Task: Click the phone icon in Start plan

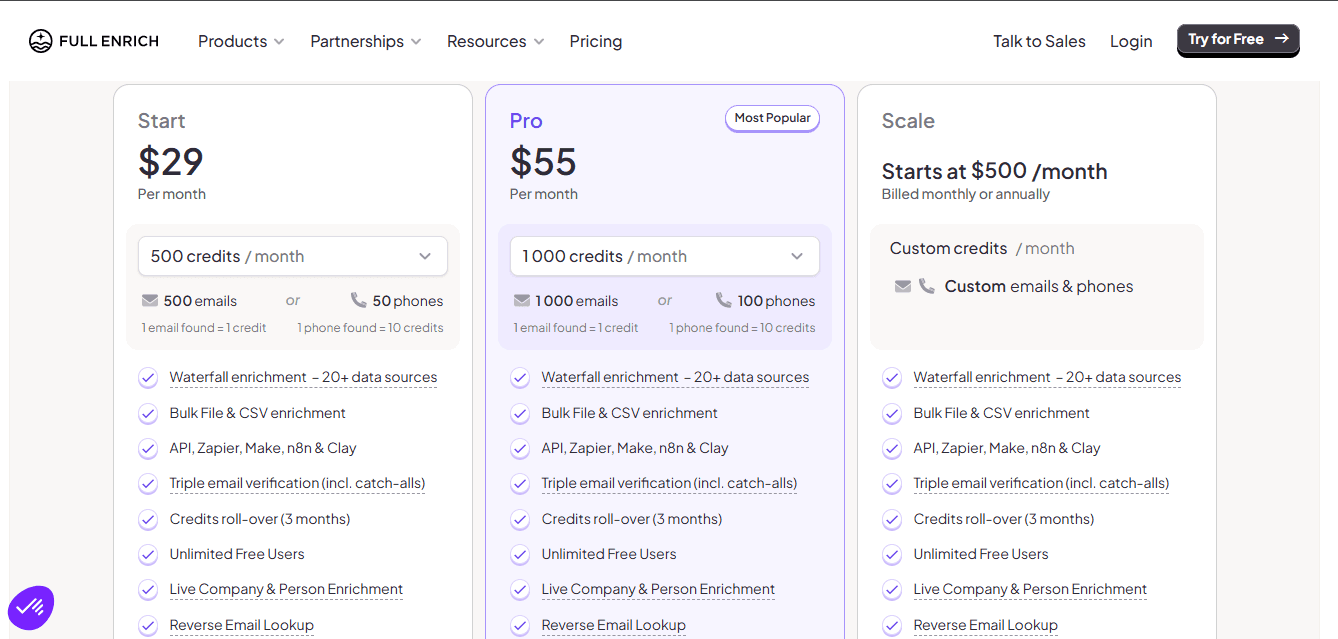Action: 359,300
